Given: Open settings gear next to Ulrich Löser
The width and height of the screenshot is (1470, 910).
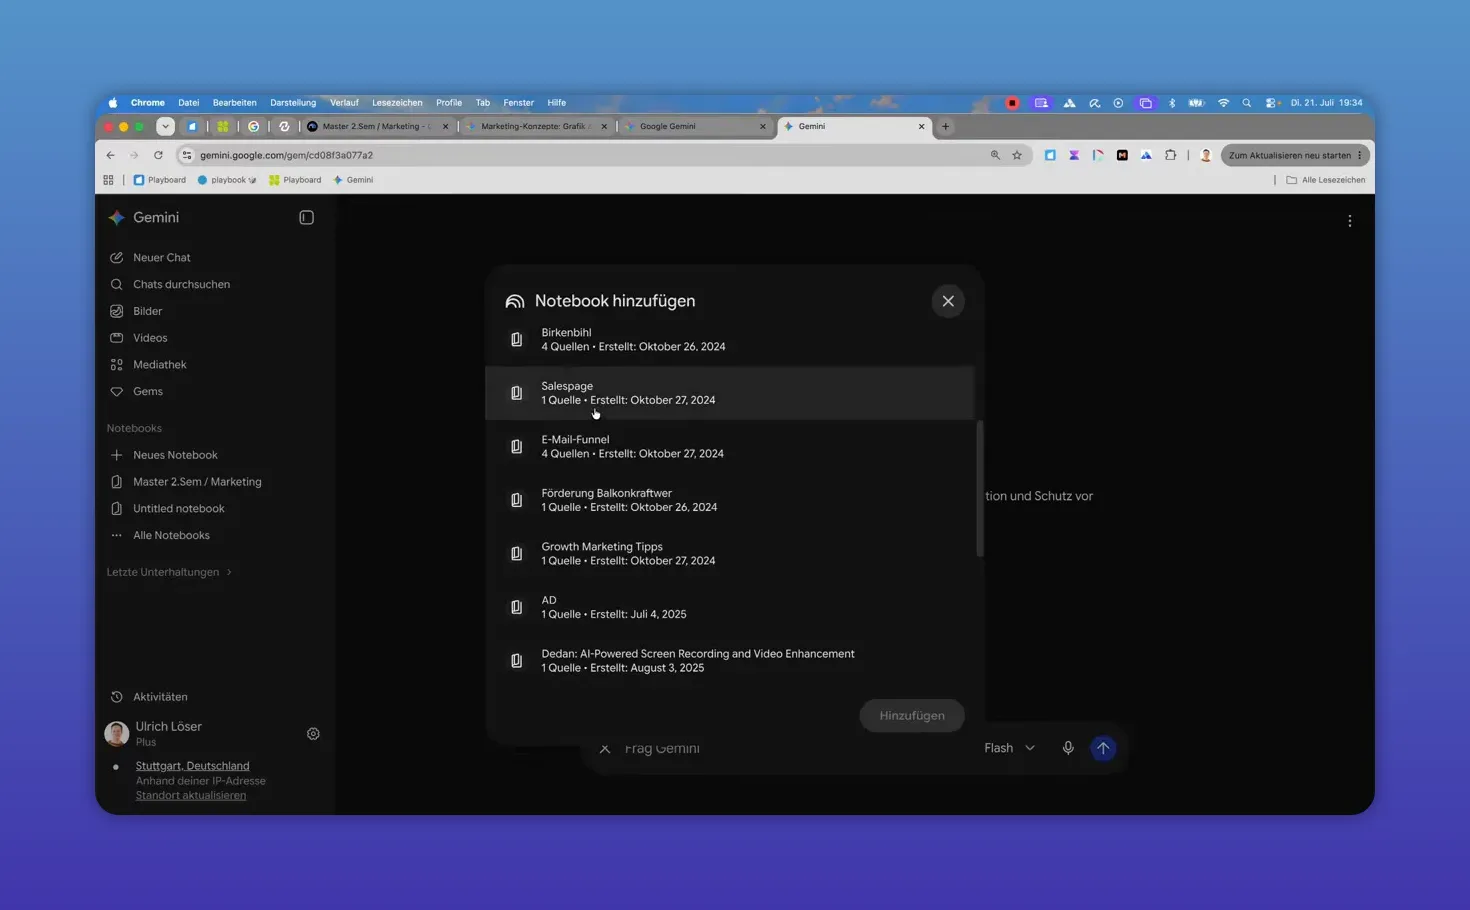Looking at the screenshot, I should (313, 734).
